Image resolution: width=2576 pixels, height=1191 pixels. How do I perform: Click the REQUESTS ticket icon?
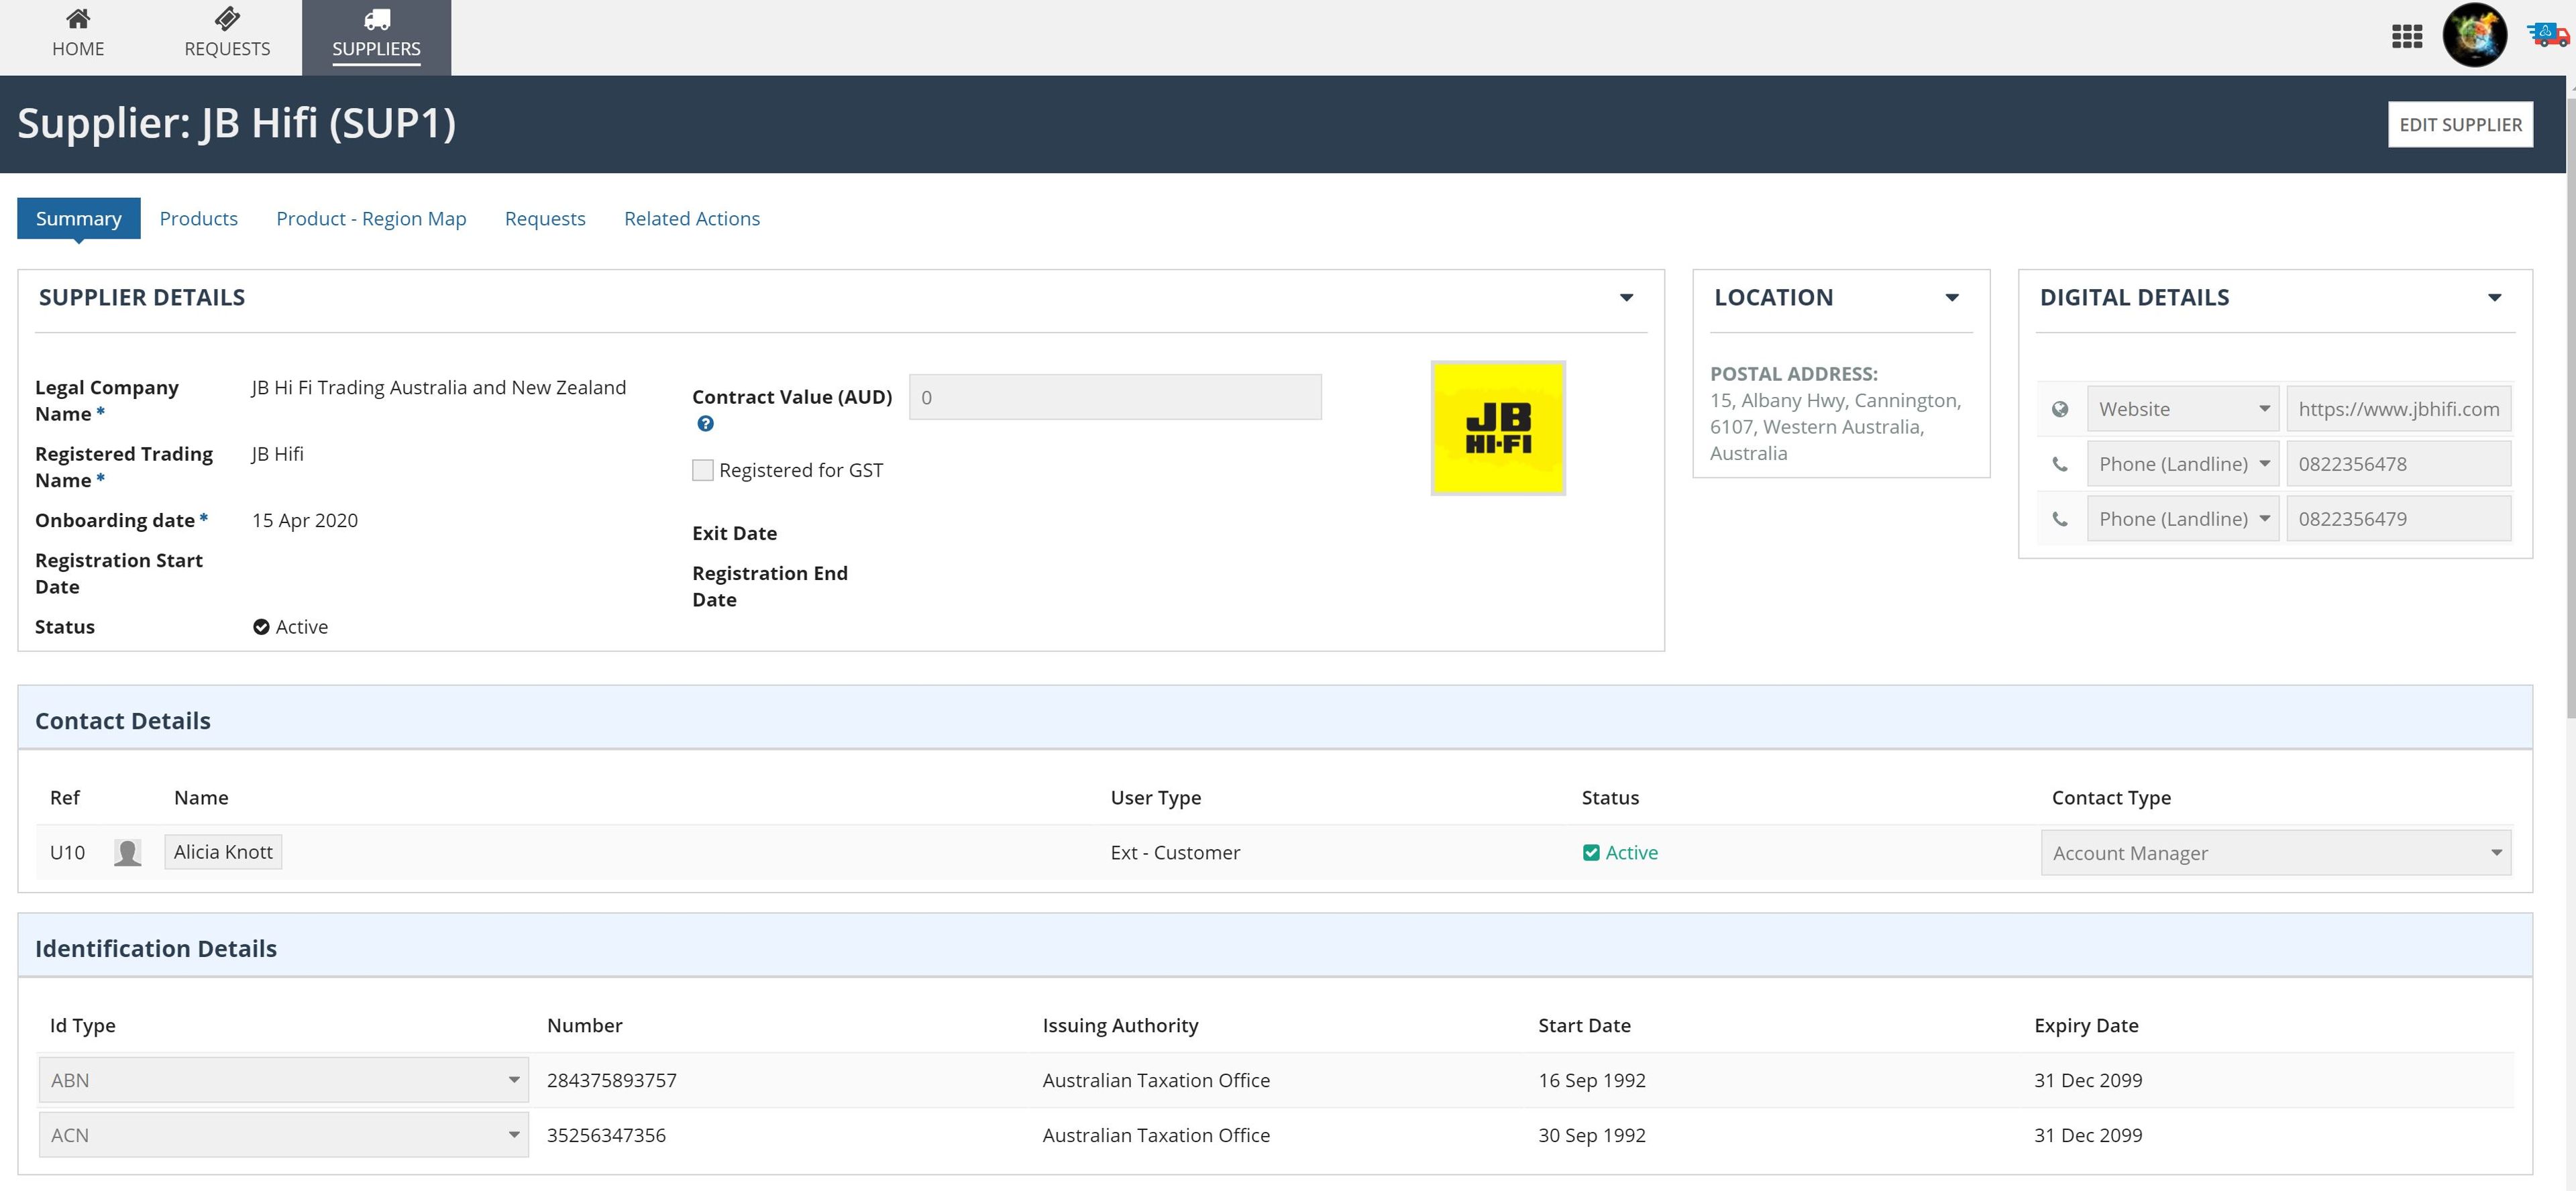(227, 19)
